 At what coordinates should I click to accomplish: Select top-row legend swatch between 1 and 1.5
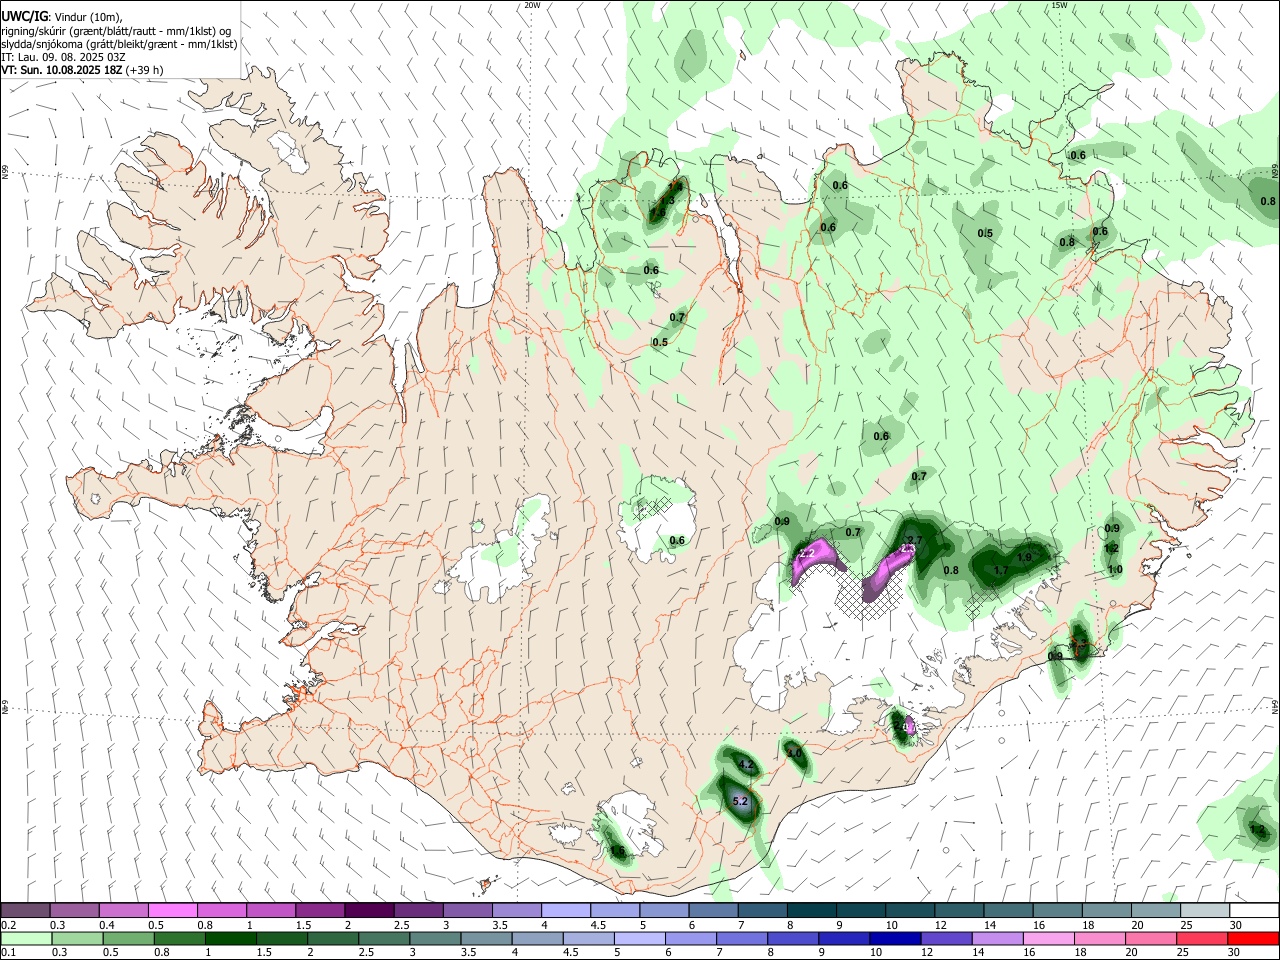pos(270,910)
